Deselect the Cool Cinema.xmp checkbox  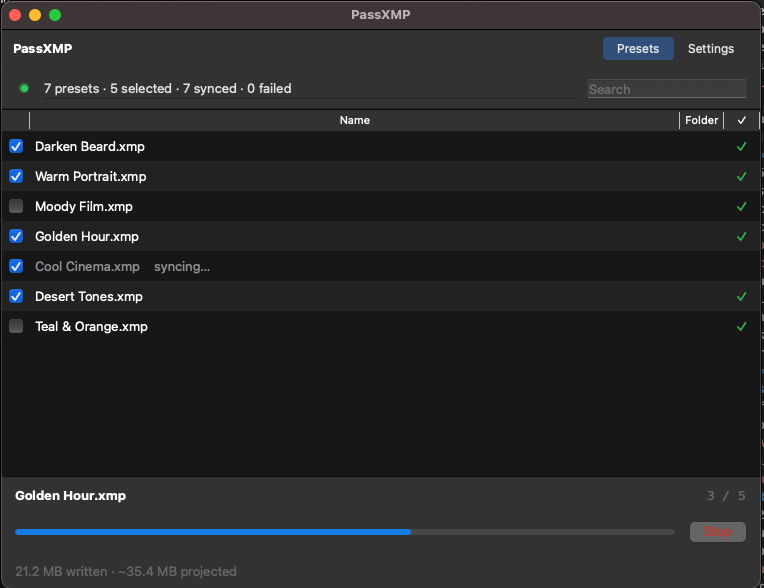click(x=16, y=266)
